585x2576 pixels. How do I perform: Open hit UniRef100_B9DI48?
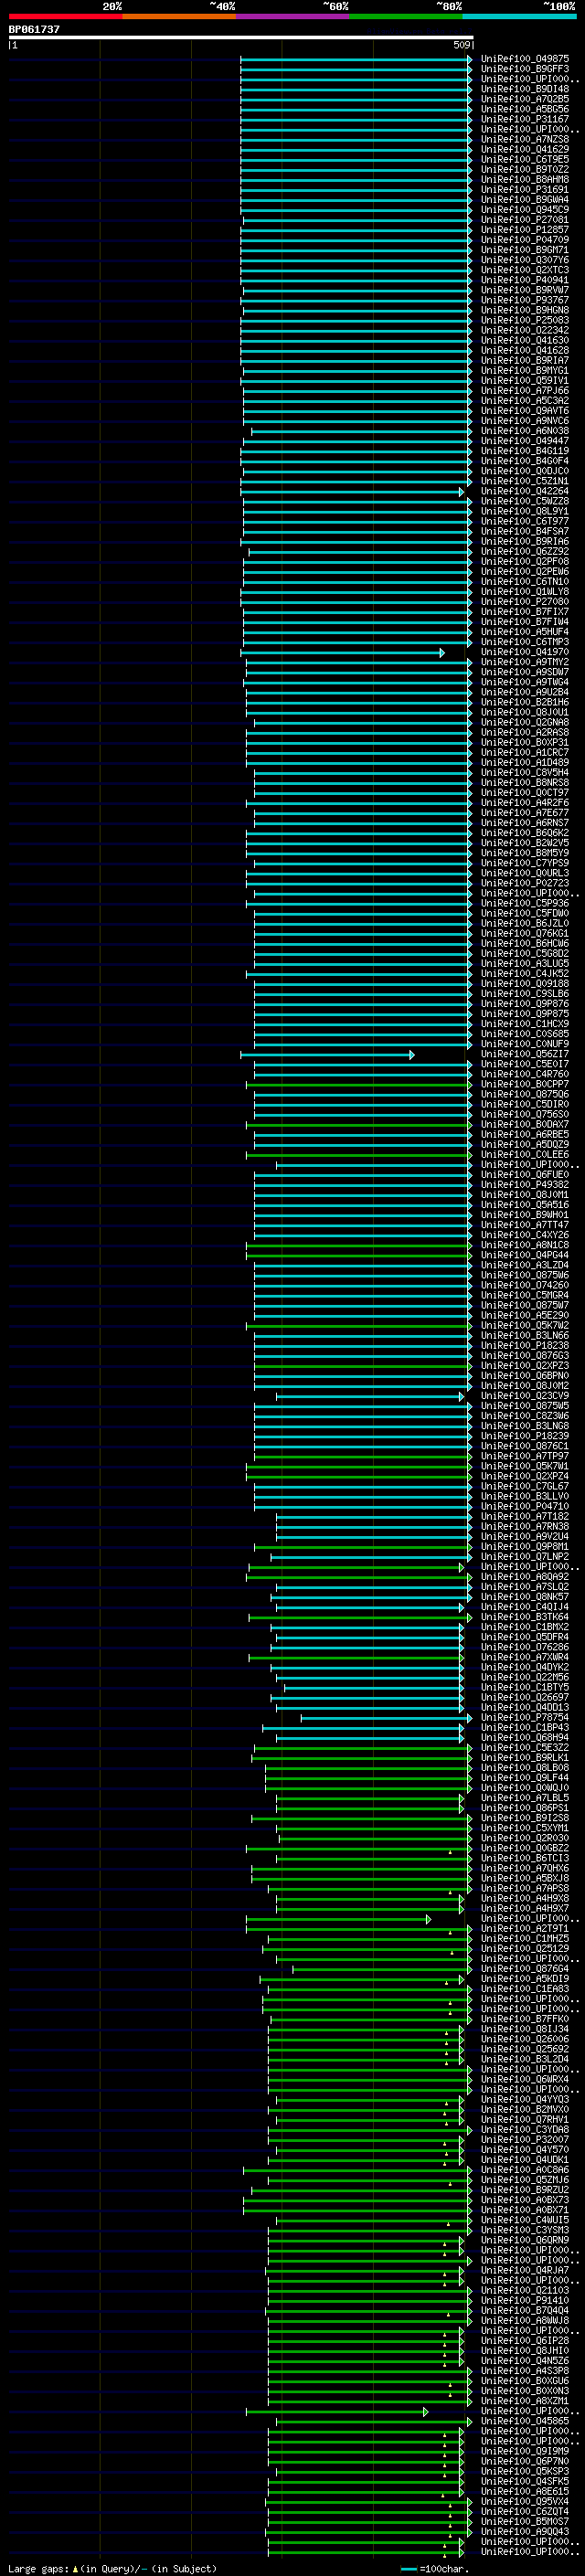(525, 89)
